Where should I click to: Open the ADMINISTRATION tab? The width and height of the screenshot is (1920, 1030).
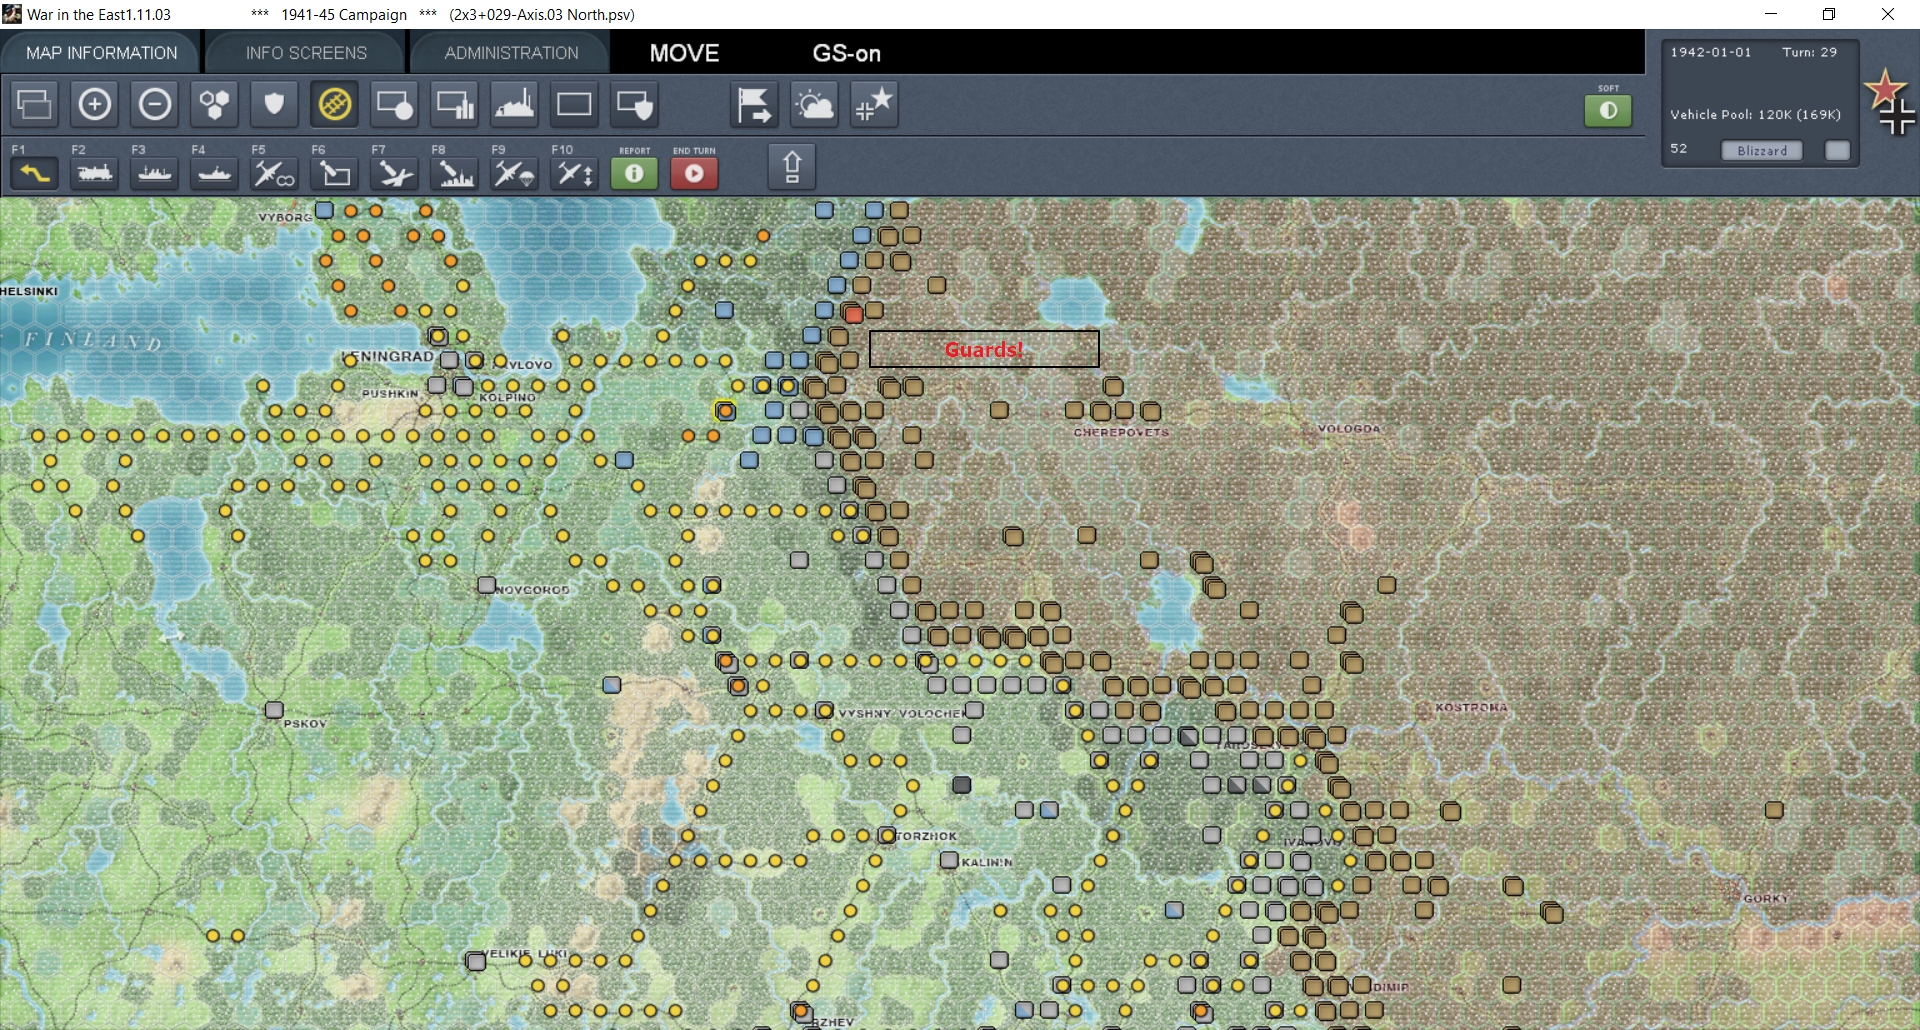pyautogui.click(x=511, y=53)
